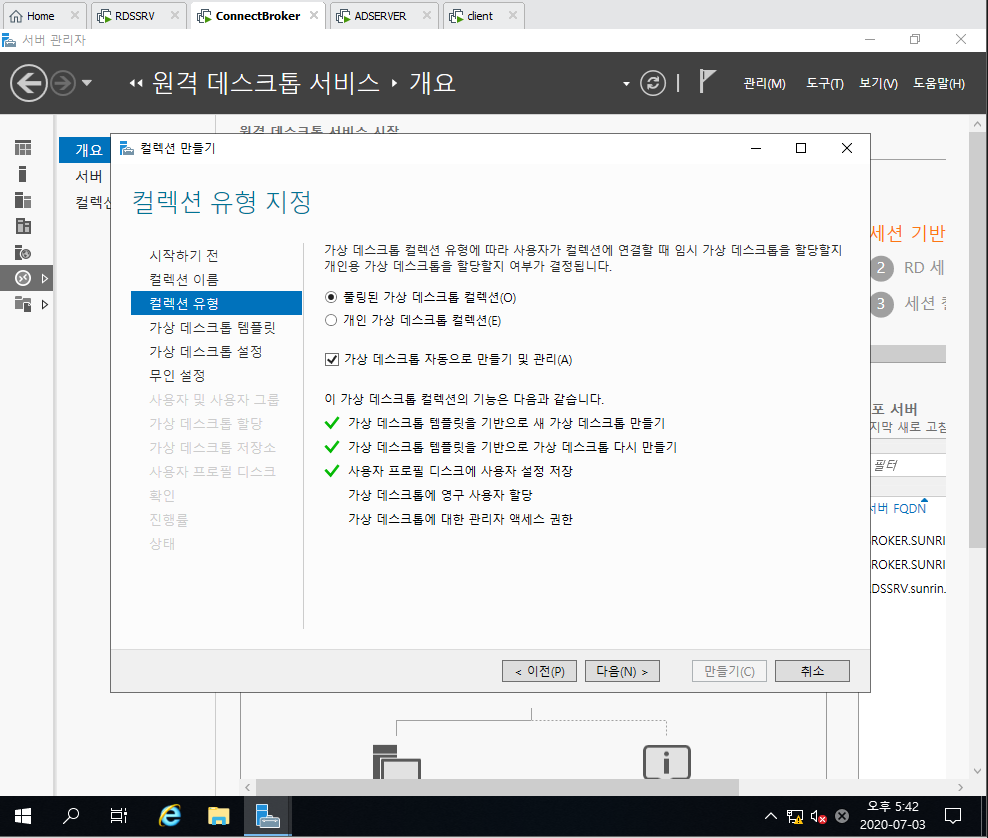Select 풀링된 가상 데스크톱 컬렉션 radio button
Screen dimensions: 988x838
click(331, 297)
